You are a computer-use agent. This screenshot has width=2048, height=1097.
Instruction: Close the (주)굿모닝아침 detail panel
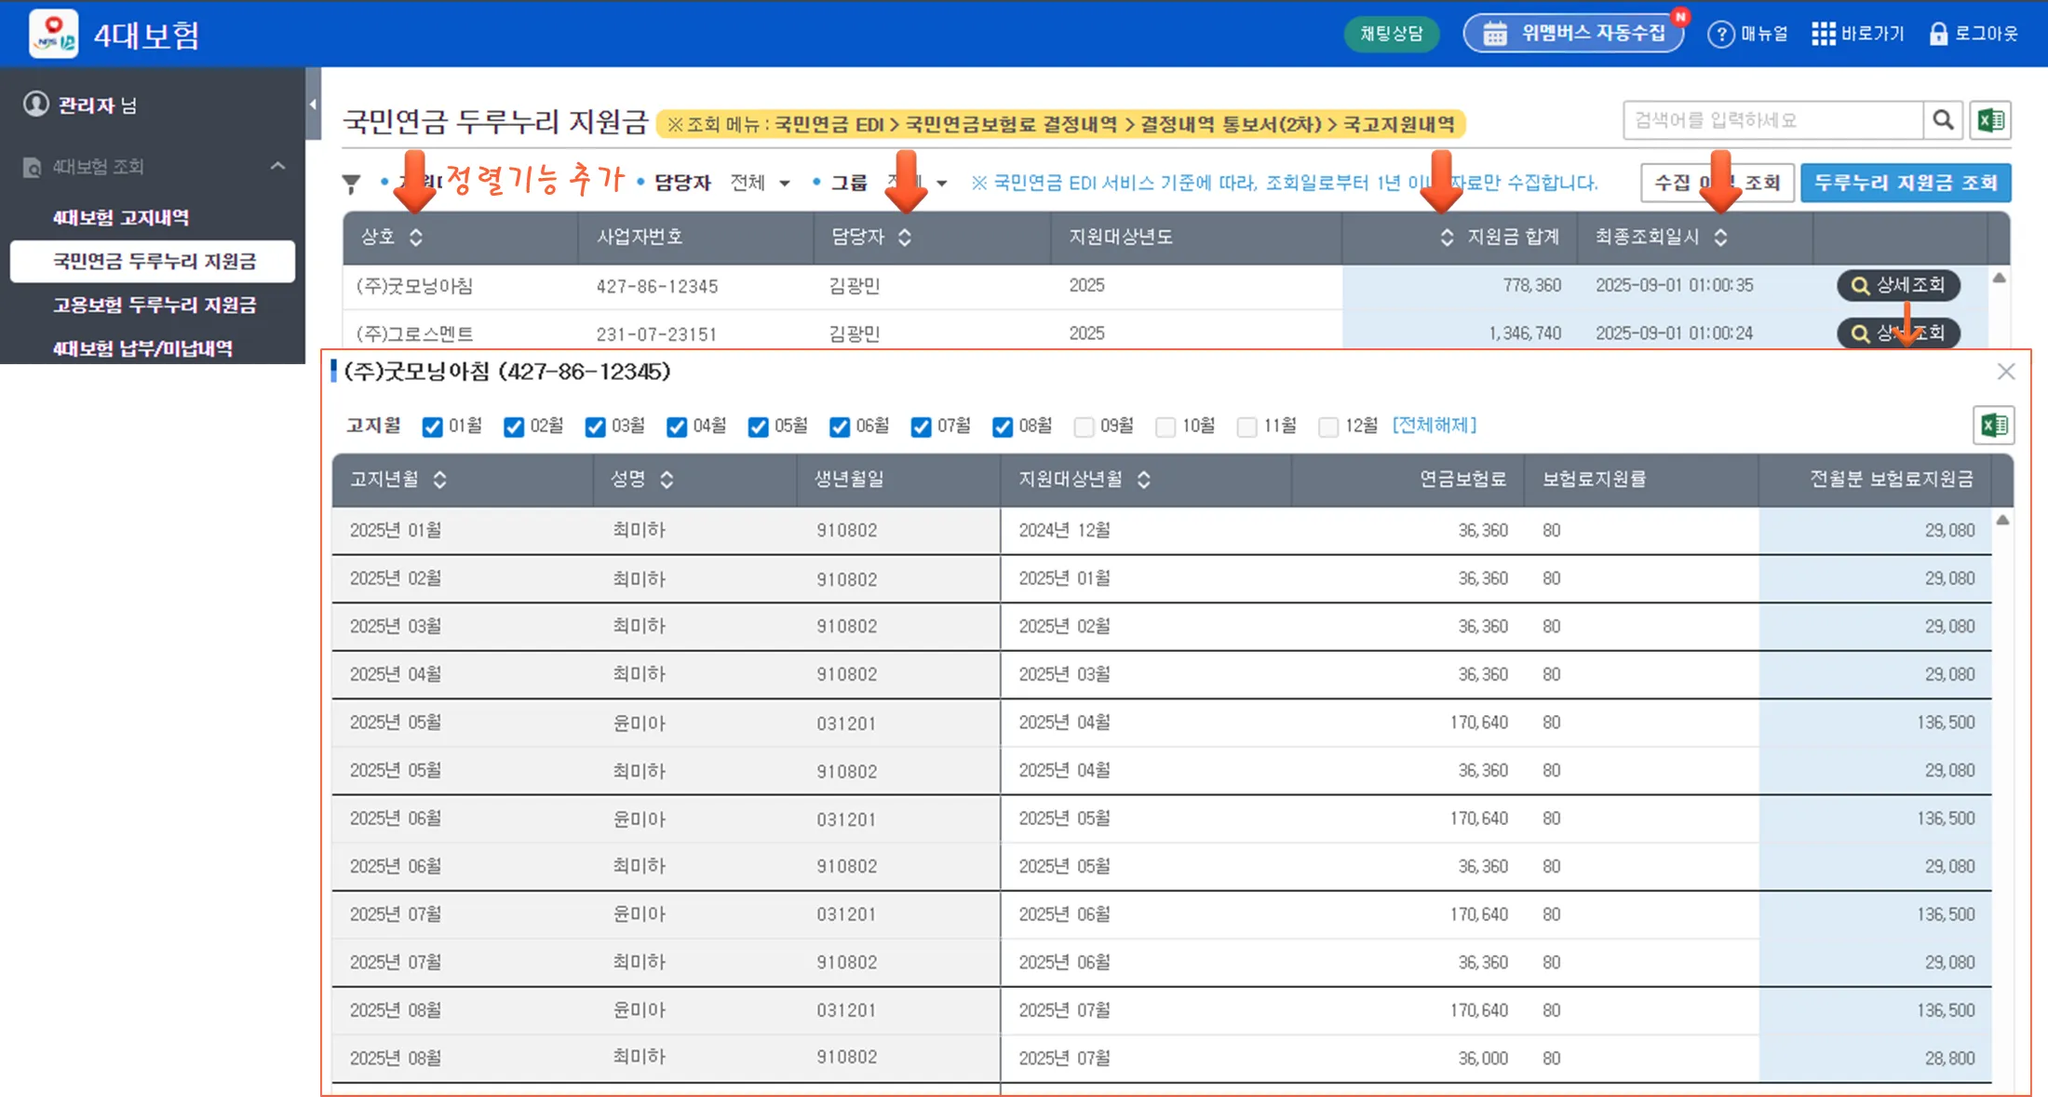coord(2006,372)
